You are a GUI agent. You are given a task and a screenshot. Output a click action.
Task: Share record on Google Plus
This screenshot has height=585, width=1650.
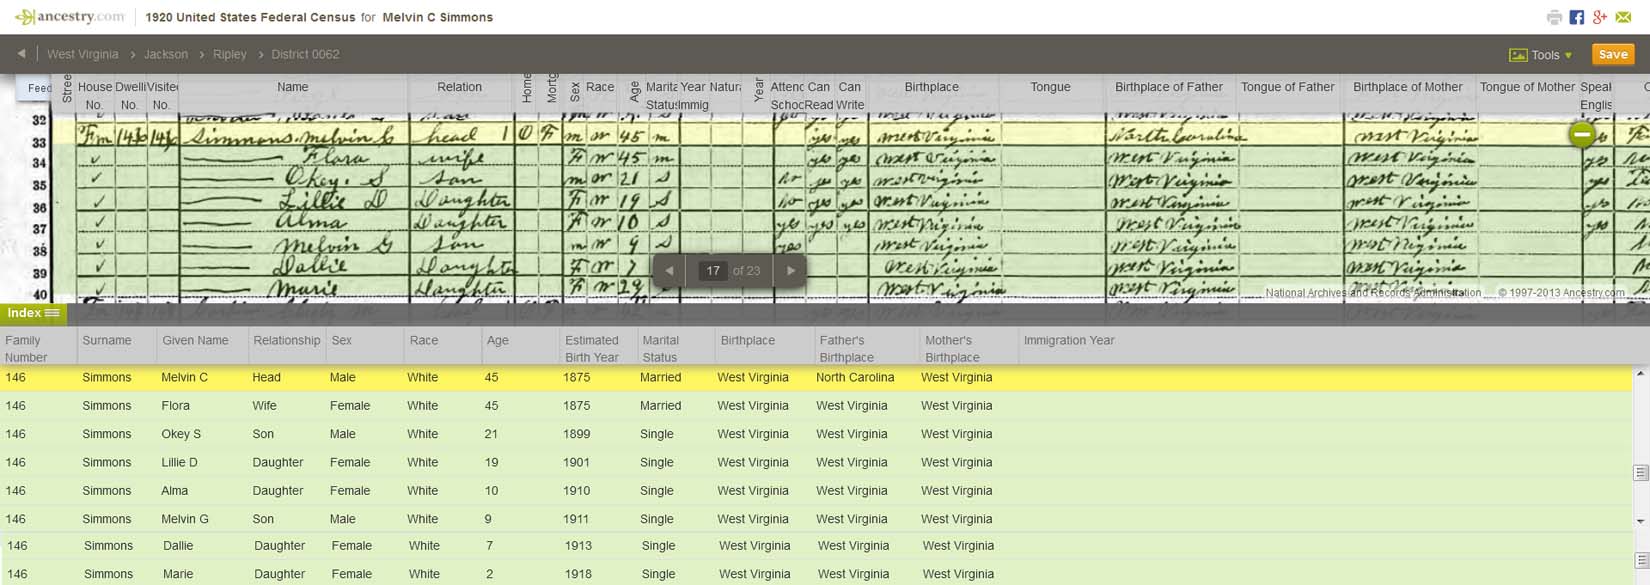click(1600, 17)
